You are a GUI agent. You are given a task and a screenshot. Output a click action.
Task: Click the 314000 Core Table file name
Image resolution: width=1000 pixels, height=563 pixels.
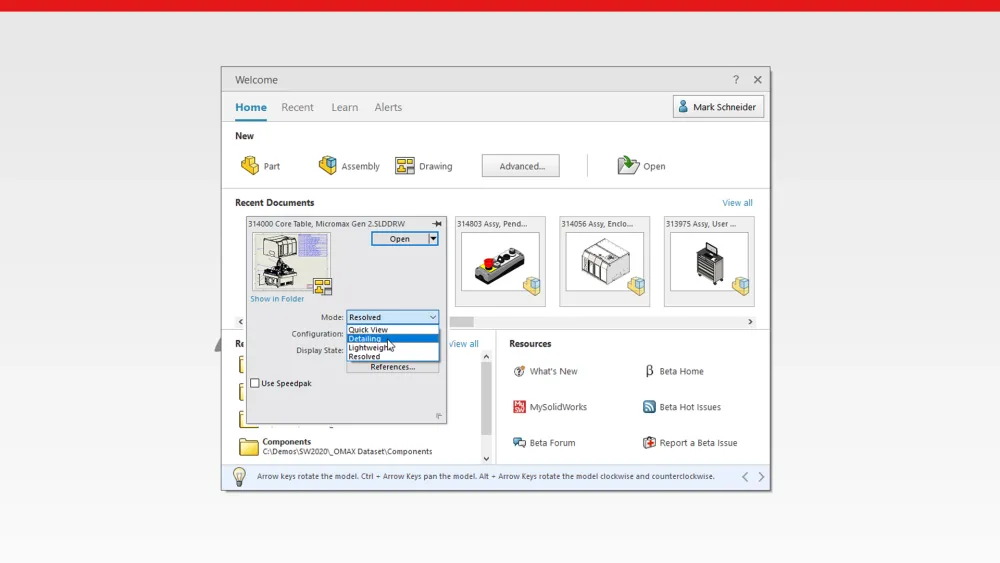(326, 224)
